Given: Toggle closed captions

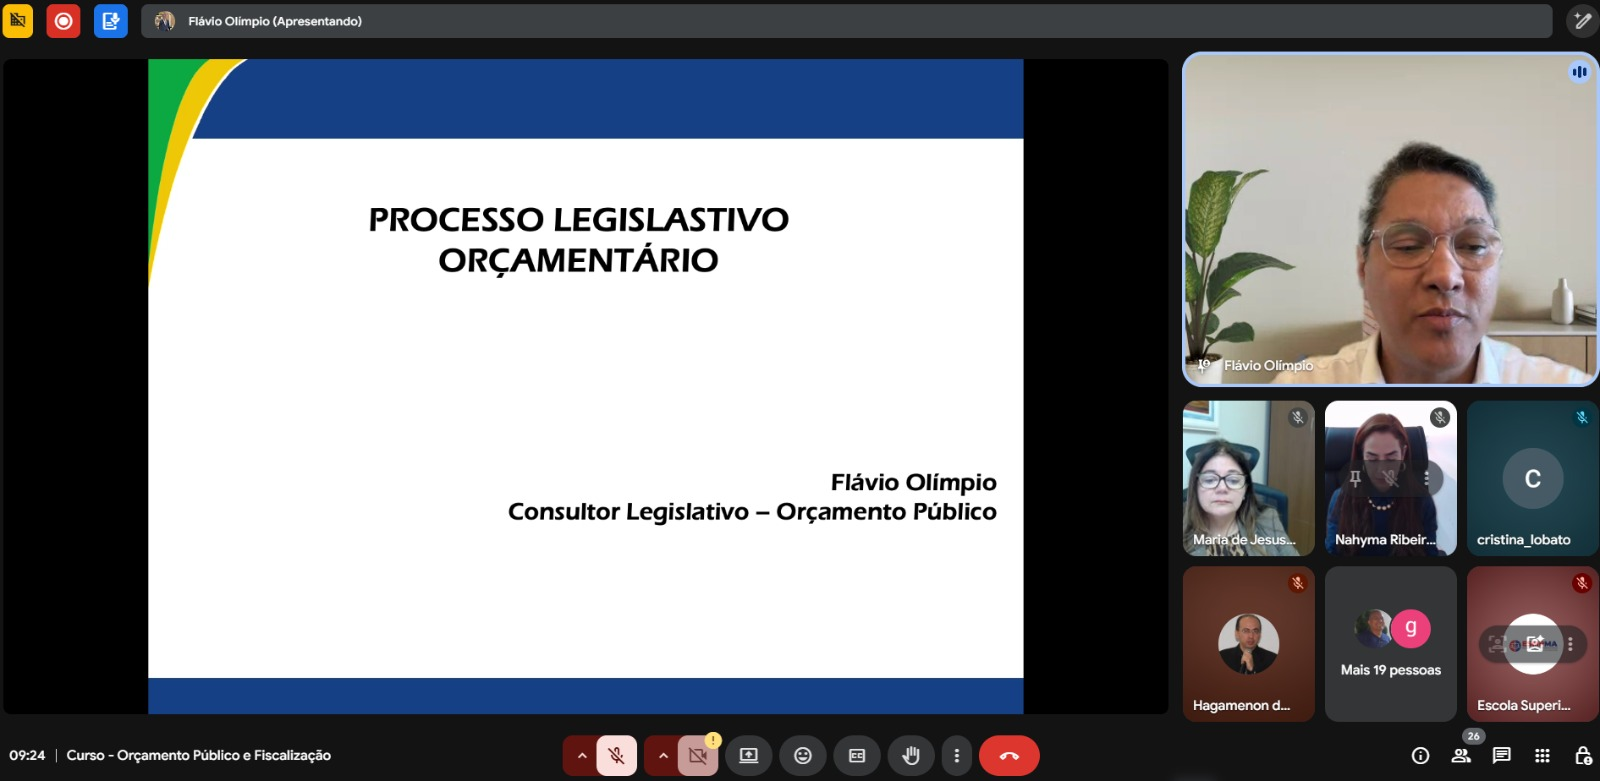Looking at the screenshot, I should pyautogui.click(x=857, y=756).
